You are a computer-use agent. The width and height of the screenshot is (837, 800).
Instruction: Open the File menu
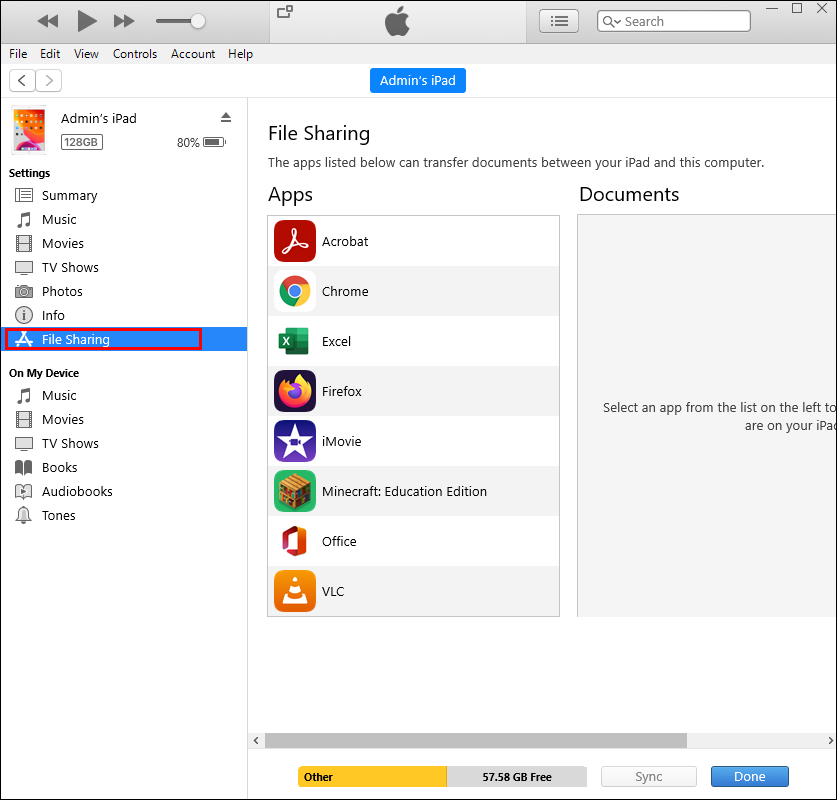(x=18, y=54)
